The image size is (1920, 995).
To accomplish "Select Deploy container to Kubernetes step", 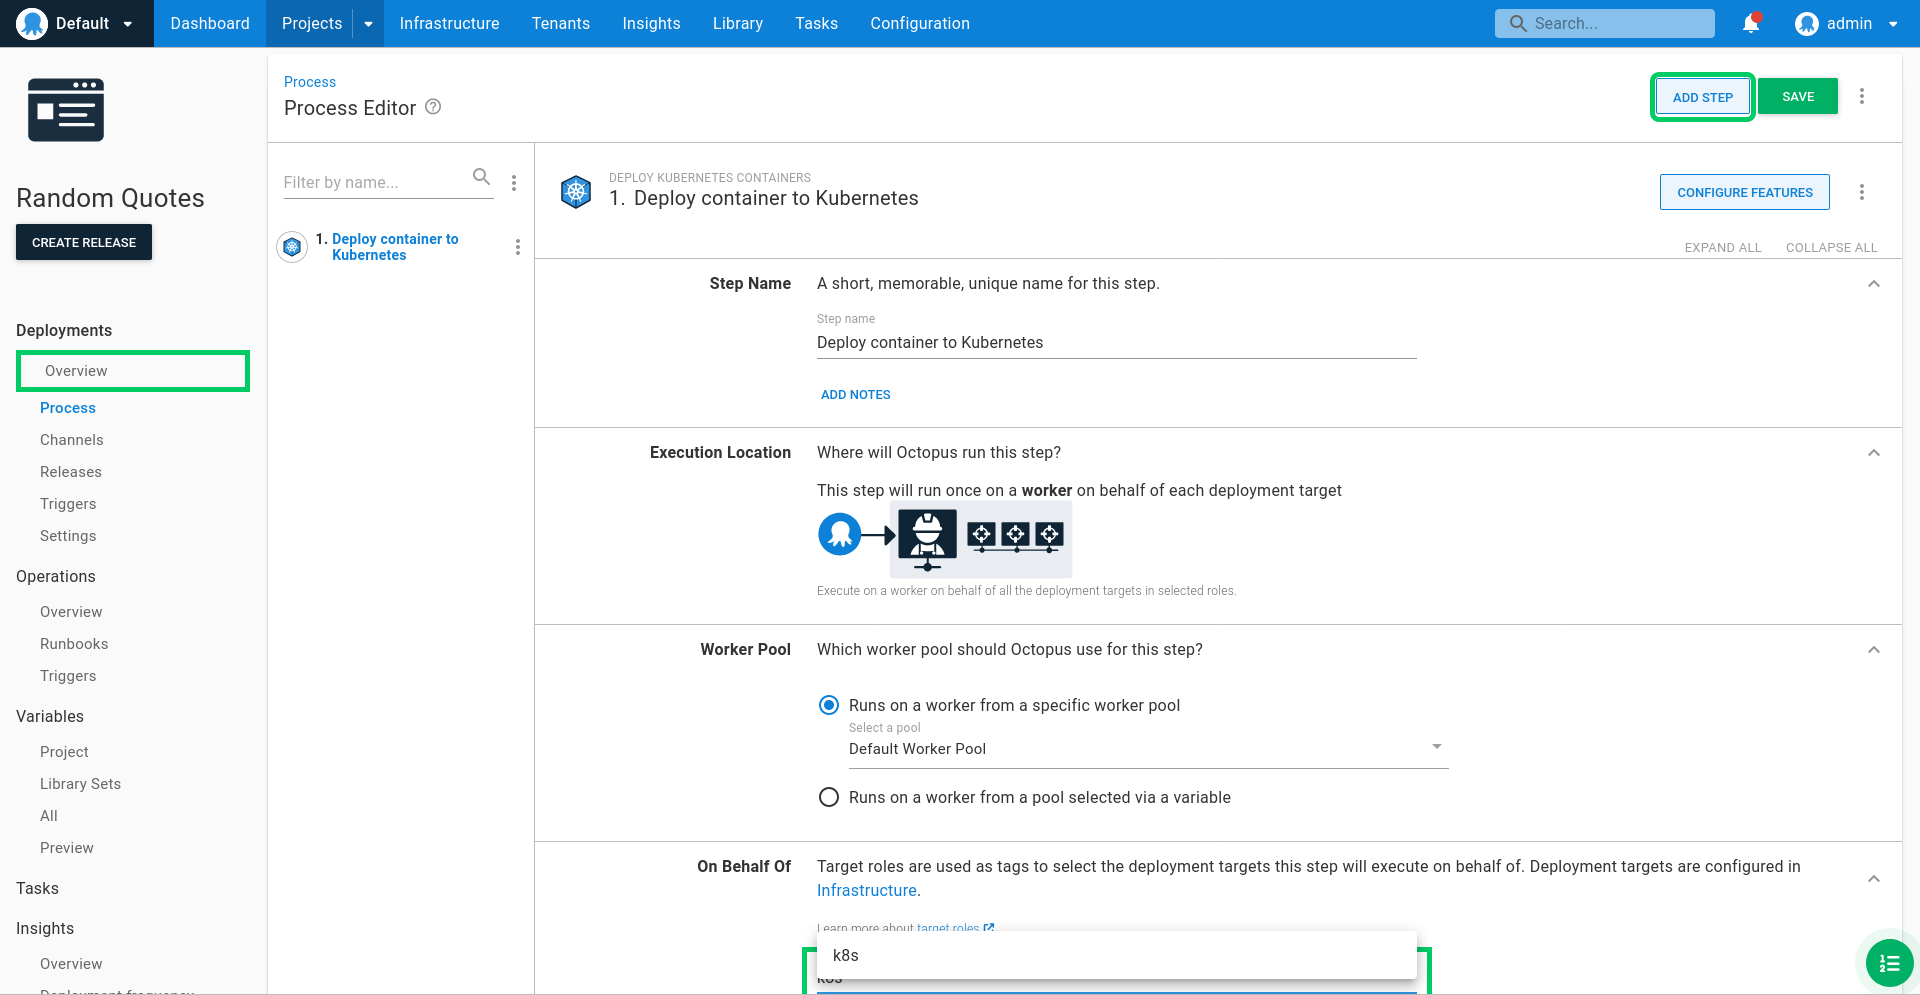I will (395, 247).
